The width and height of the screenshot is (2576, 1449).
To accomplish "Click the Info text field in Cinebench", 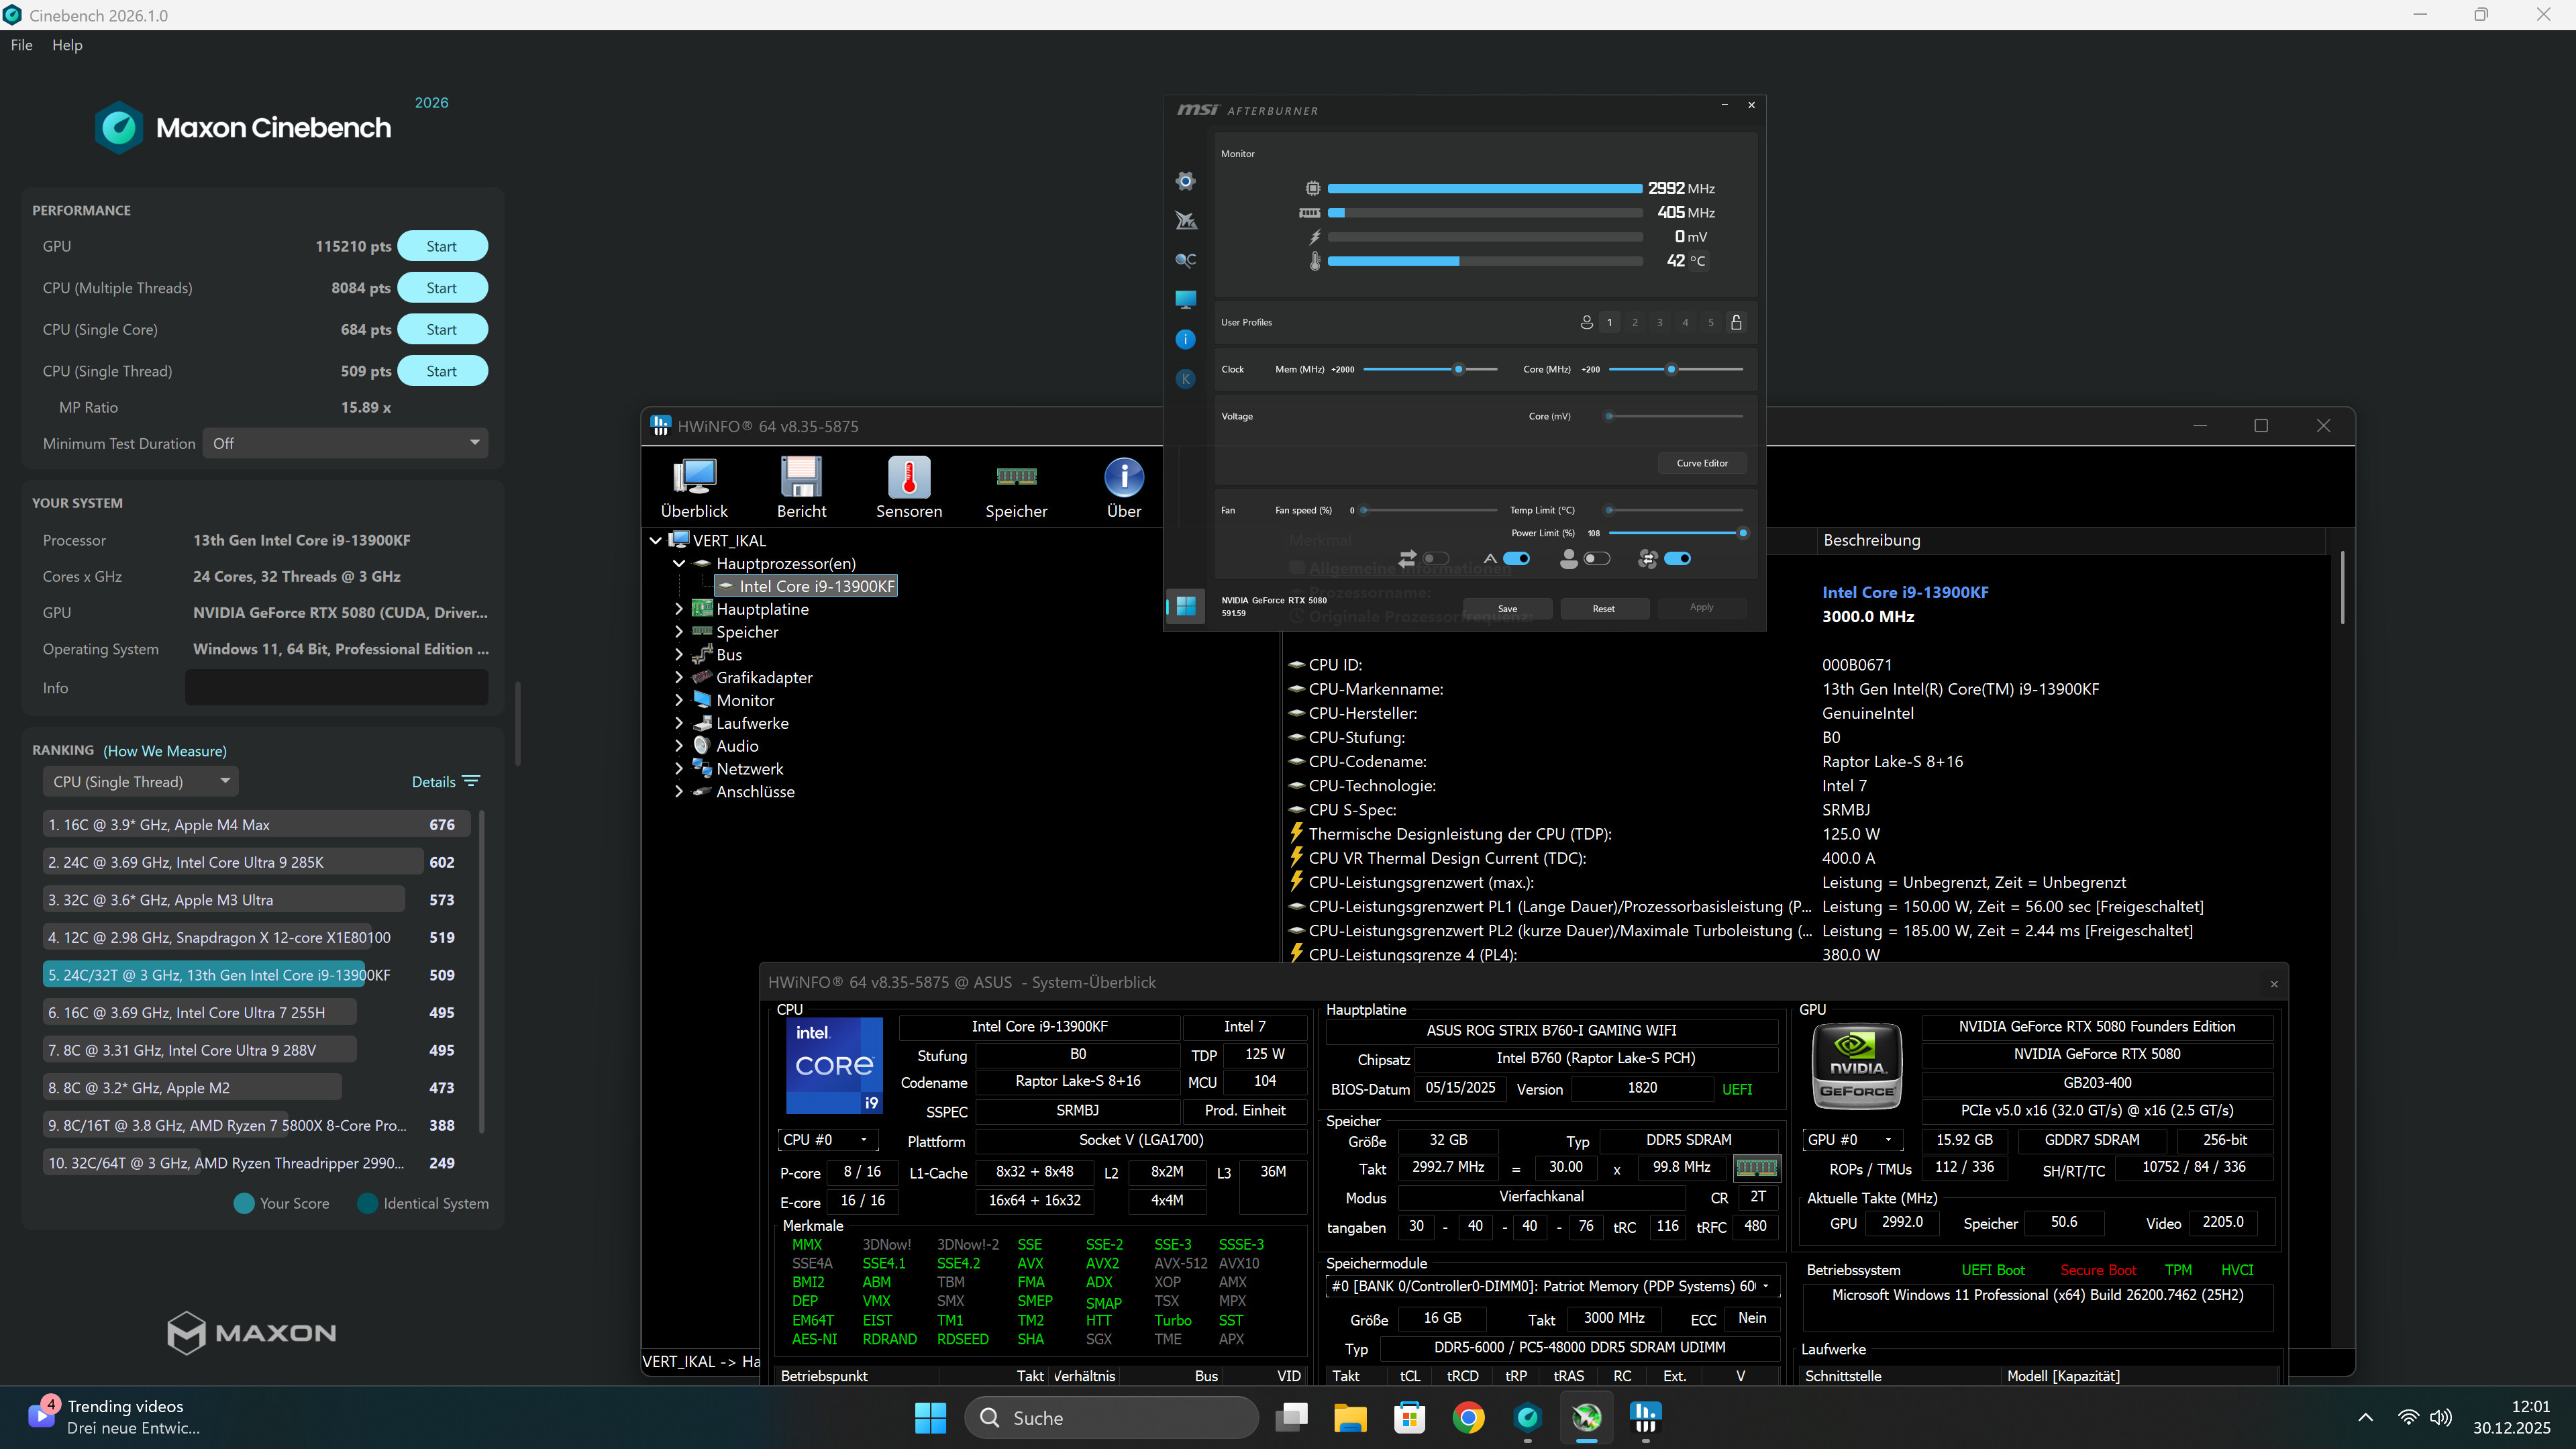I will click(336, 687).
